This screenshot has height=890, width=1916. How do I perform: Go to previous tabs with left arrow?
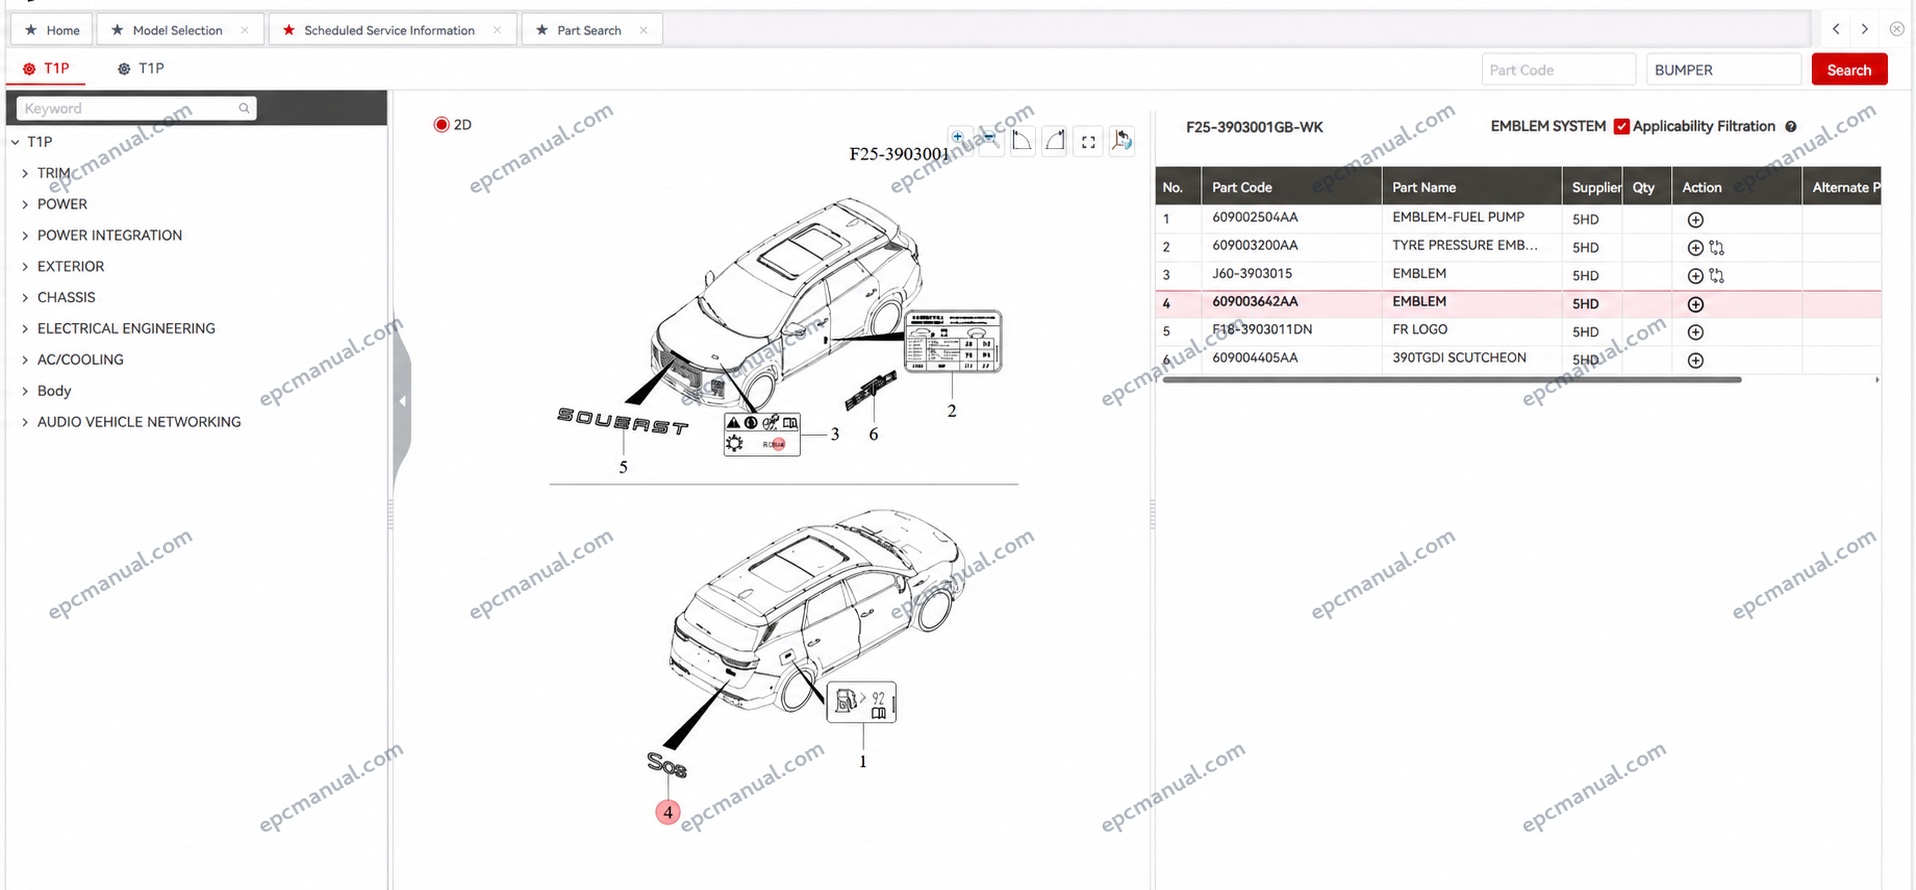coord(1836,29)
